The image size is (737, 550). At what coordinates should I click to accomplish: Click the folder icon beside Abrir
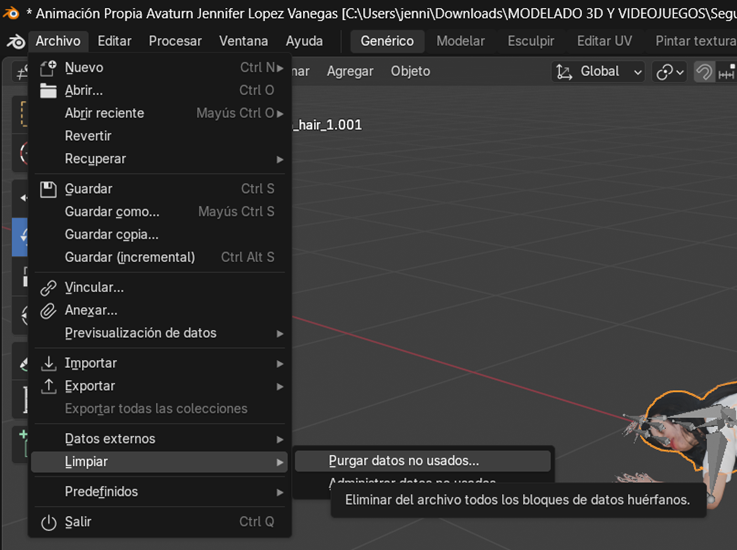(x=48, y=90)
